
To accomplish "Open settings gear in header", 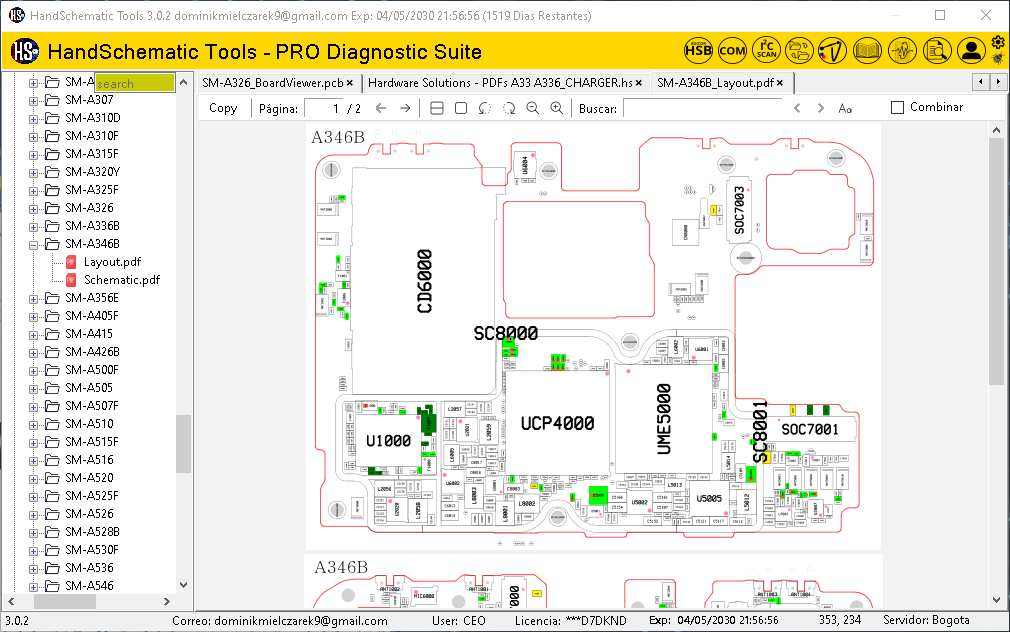I will click(x=998, y=43).
